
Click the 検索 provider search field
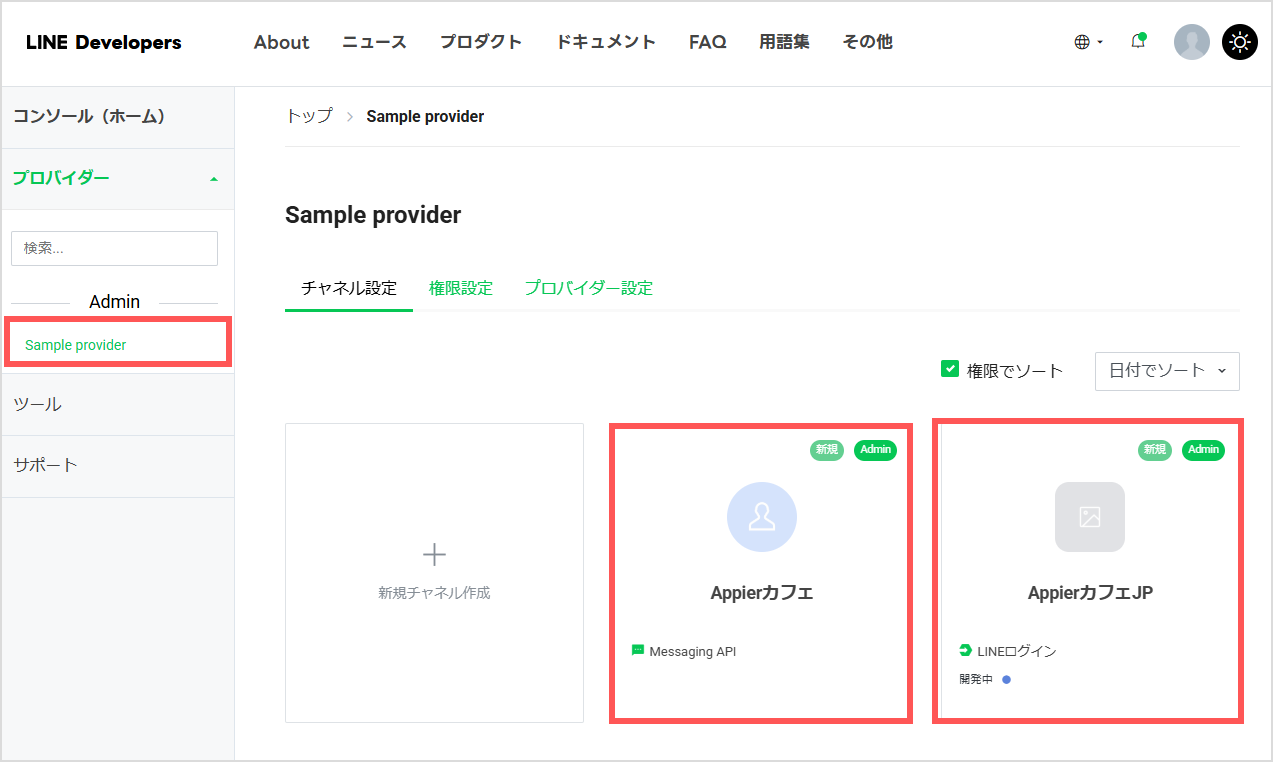(x=114, y=248)
